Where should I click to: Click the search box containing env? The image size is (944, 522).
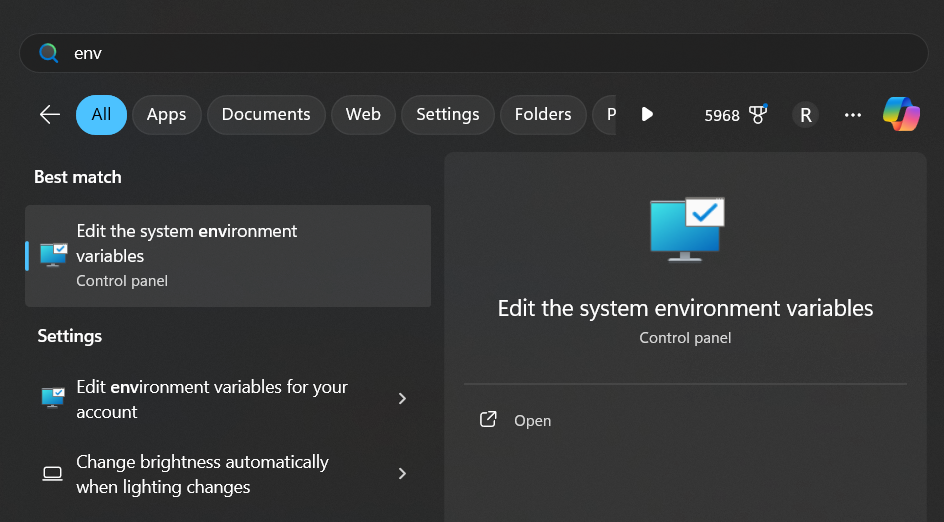(473, 53)
